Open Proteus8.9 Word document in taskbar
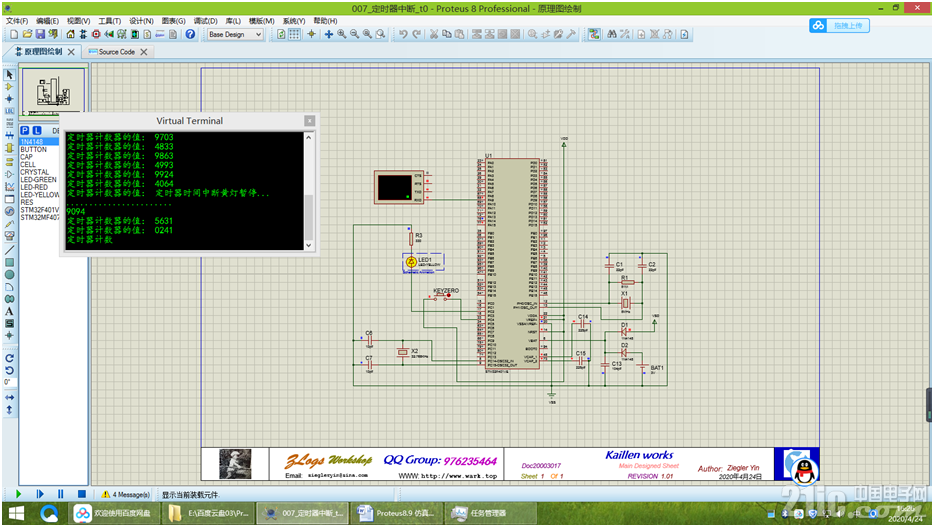This screenshot has width=935, height=527. [x=397, y=513]
